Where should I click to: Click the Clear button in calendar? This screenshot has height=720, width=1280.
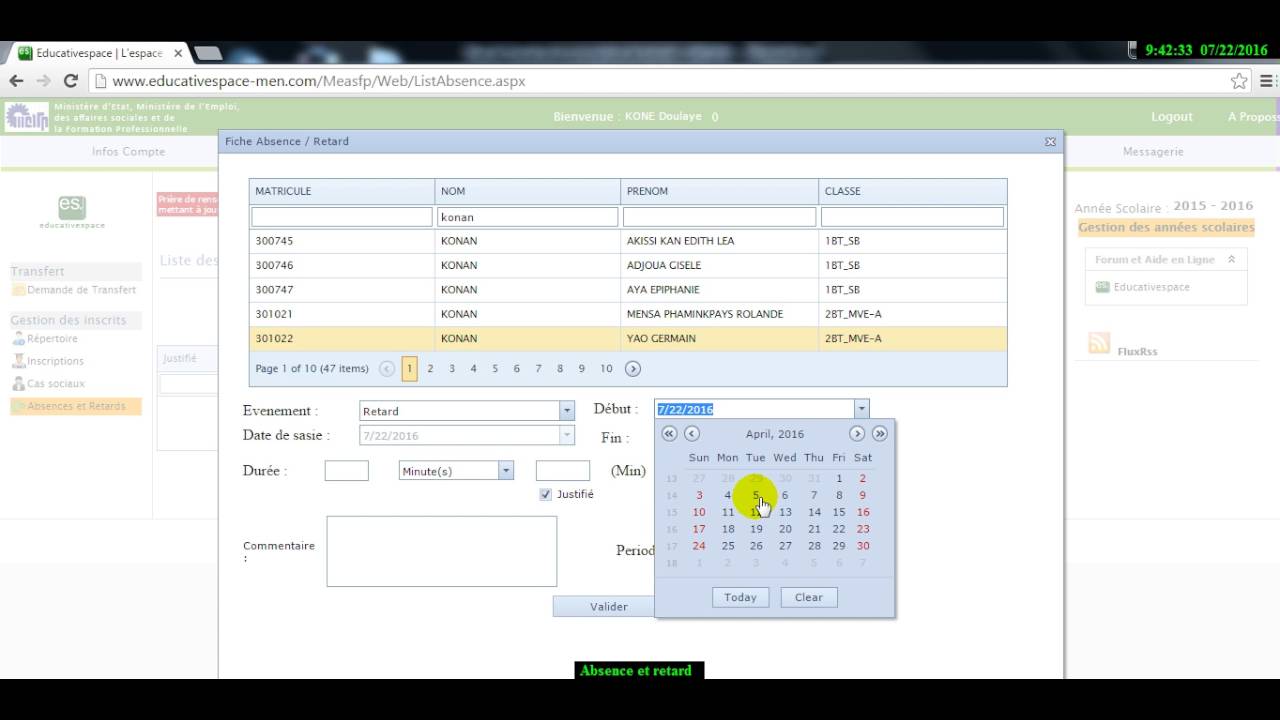click(x=809, y=597)
